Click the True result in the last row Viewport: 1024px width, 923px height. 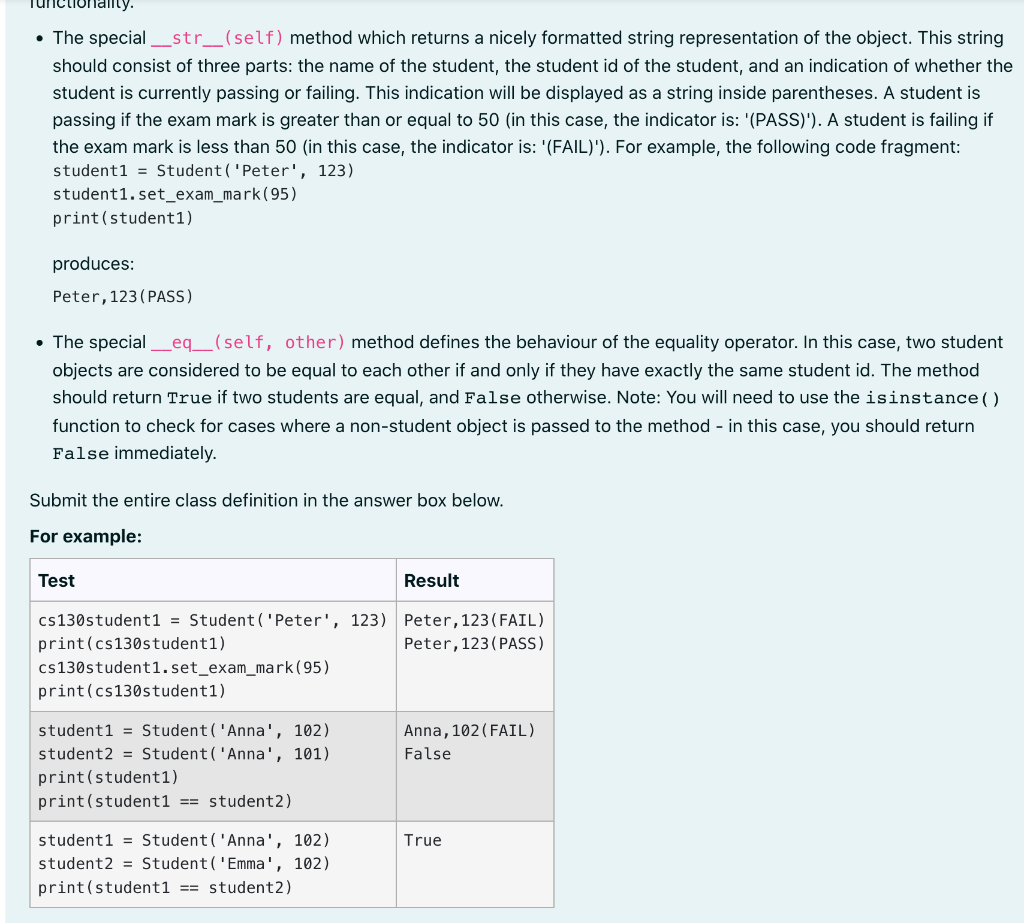(420, 840)
